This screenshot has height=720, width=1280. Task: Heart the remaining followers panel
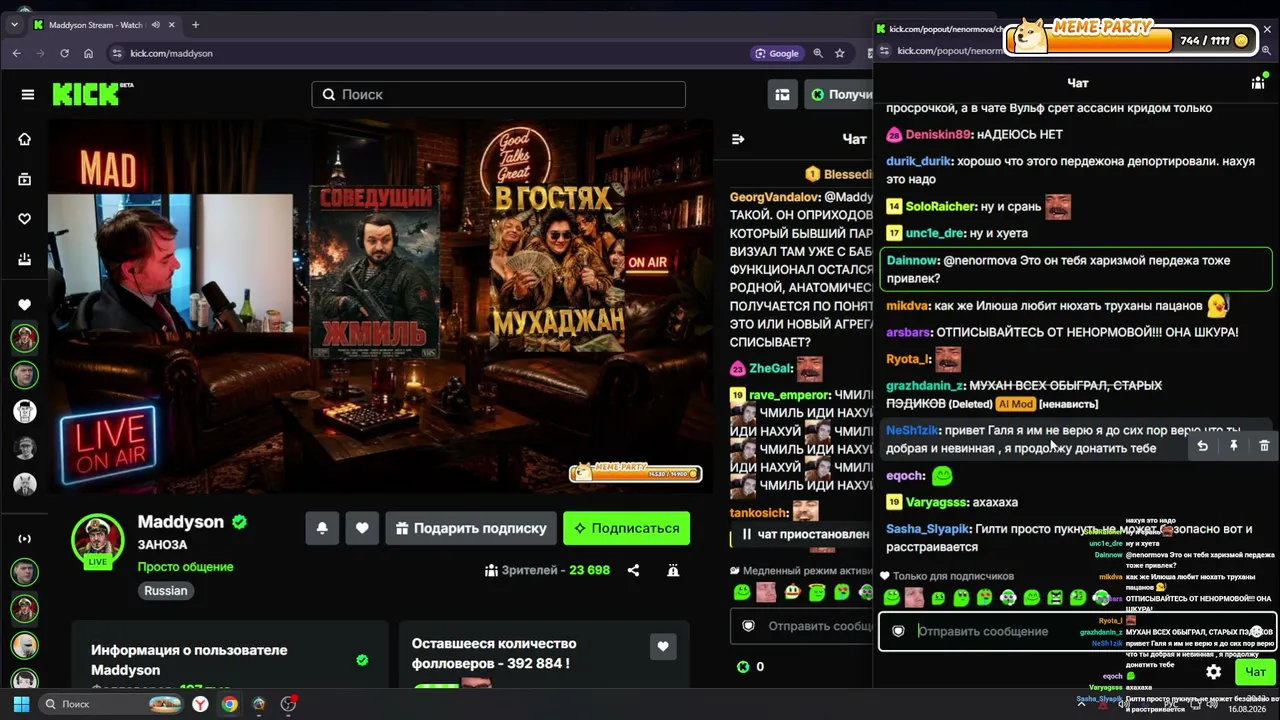coord(662,647)
